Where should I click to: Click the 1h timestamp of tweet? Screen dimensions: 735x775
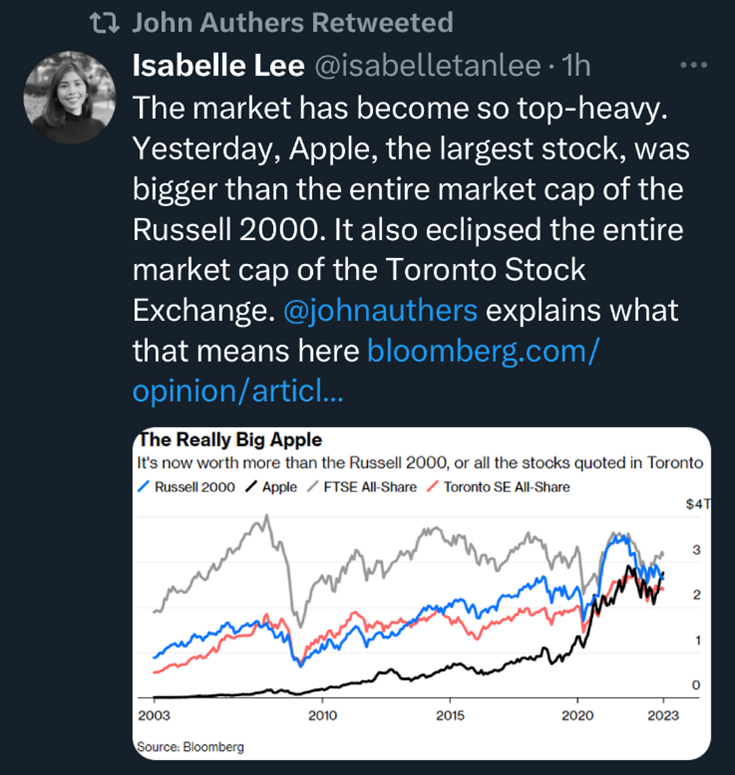point(577,66)
